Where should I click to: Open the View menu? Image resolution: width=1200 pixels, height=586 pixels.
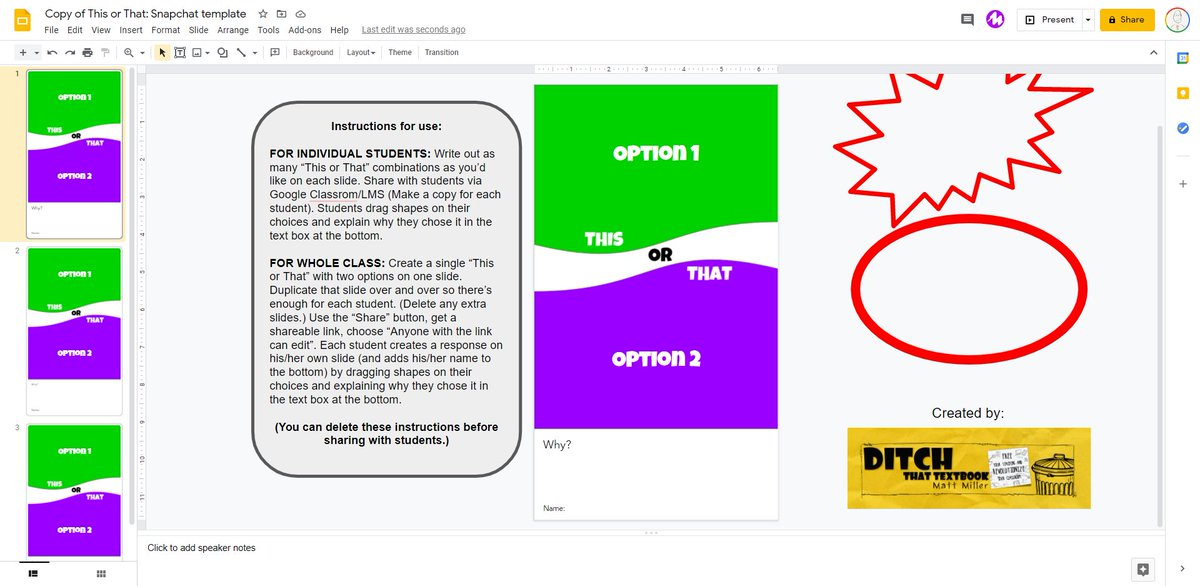(x=101, y=30)
